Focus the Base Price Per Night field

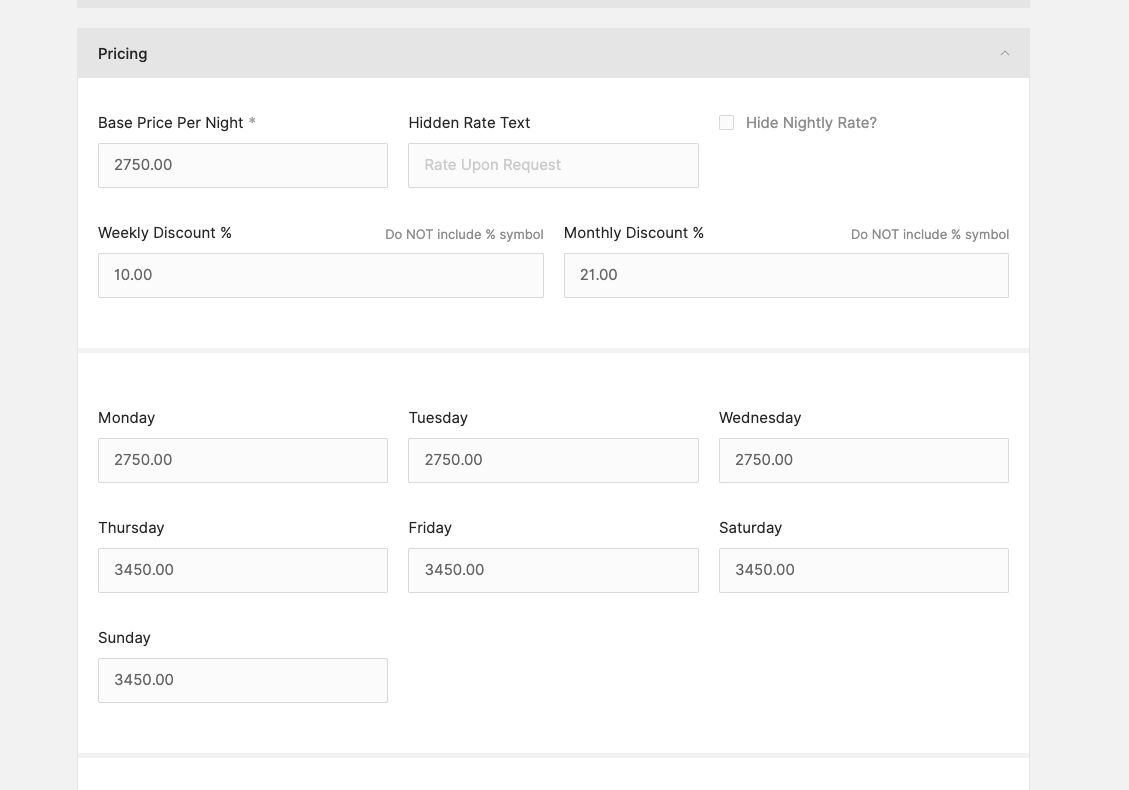coord(243,165)
